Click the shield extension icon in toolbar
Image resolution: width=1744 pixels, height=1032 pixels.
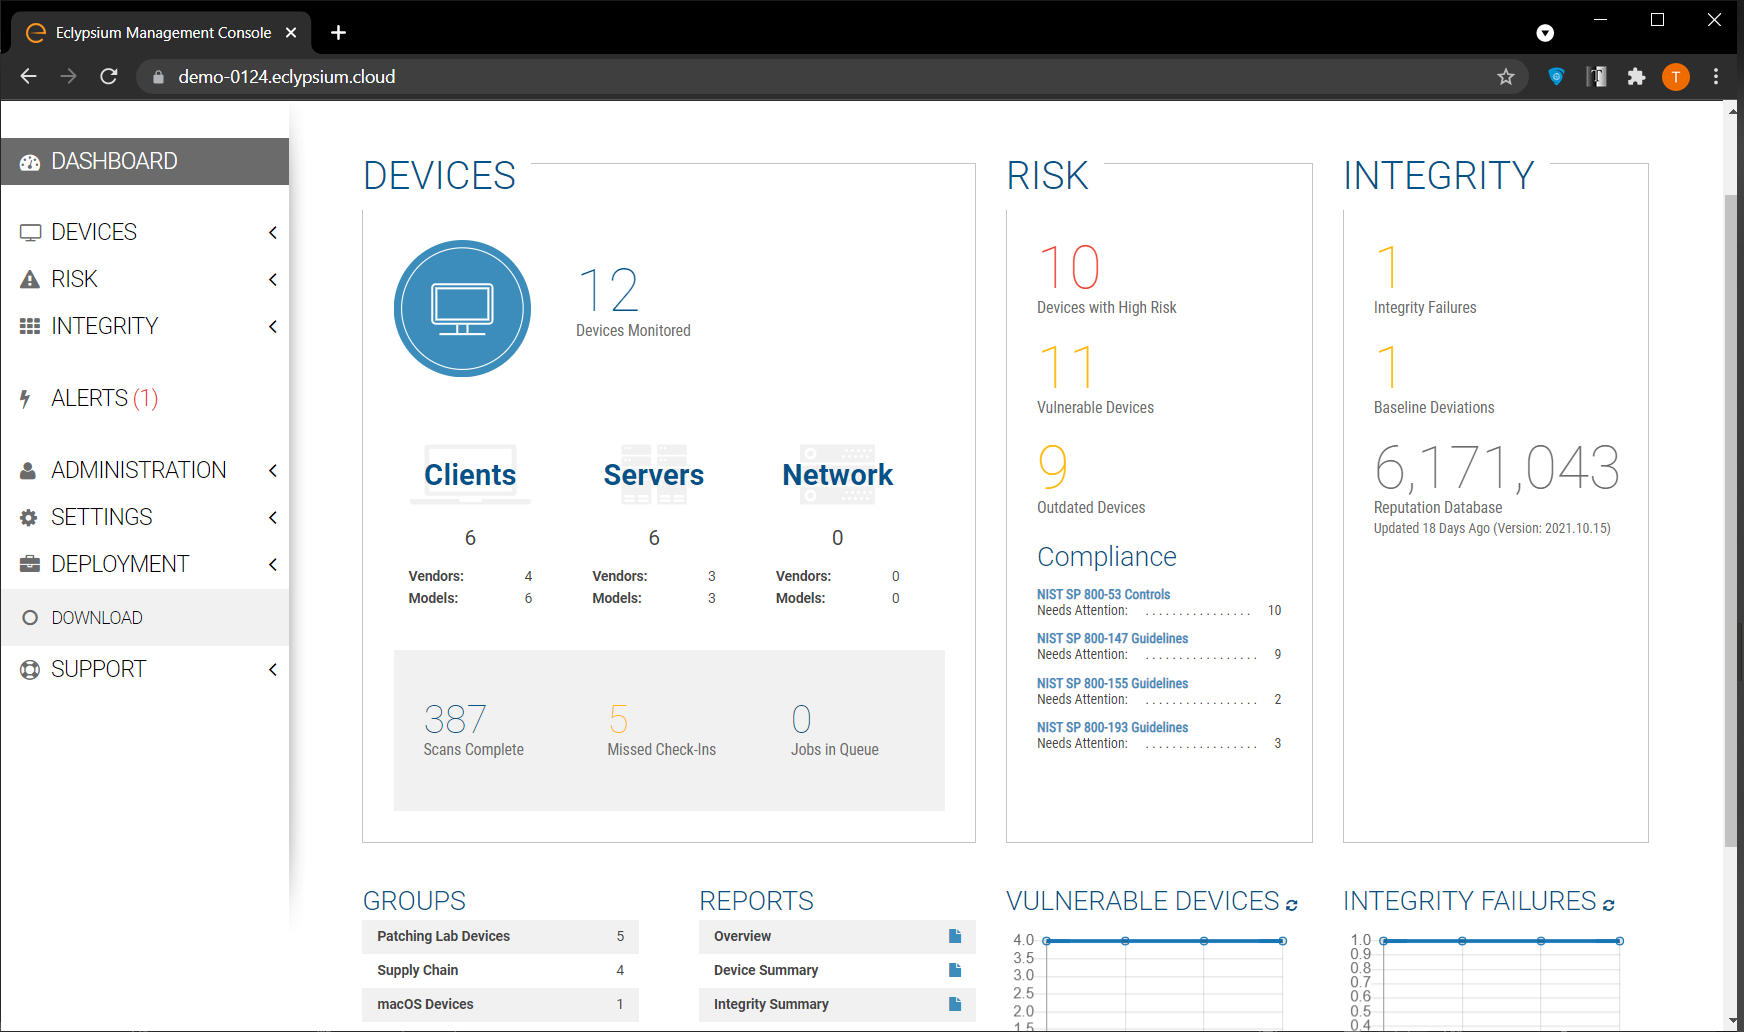click(x=1556, y=77)
